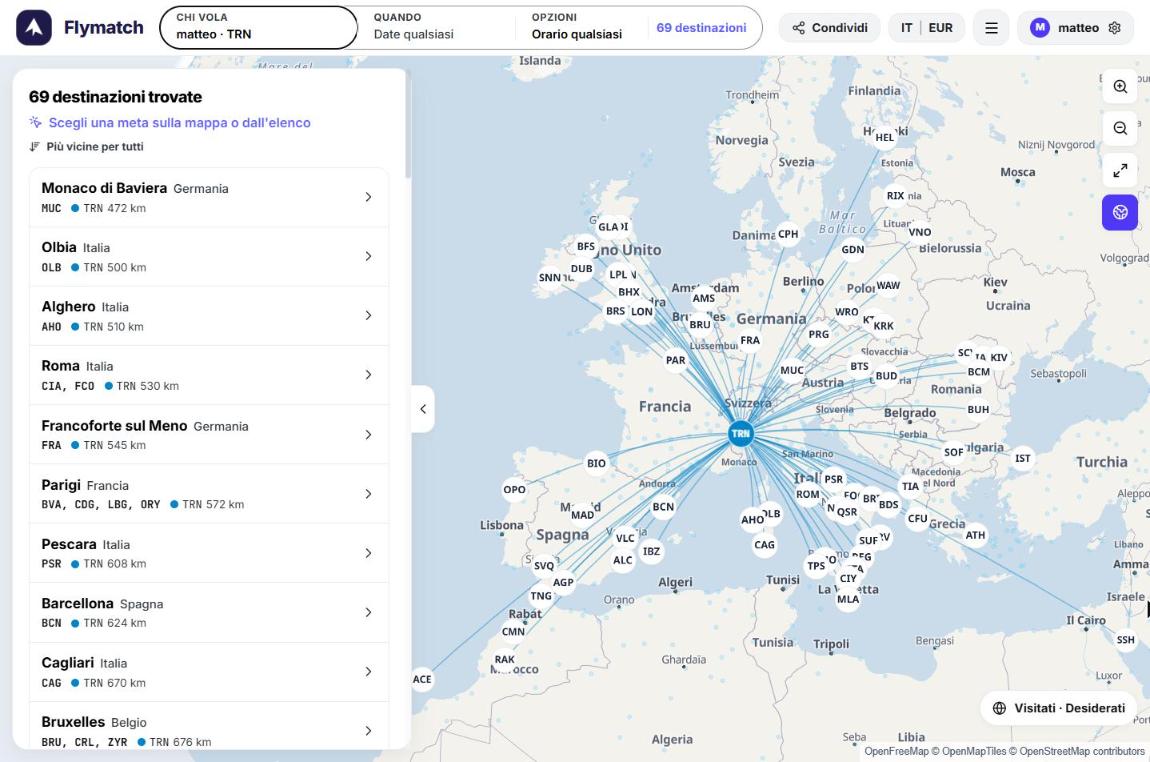The width and height of the screenshot is (1150, 762).
Task: Expand the Roma row chevron
Action: 368,375
